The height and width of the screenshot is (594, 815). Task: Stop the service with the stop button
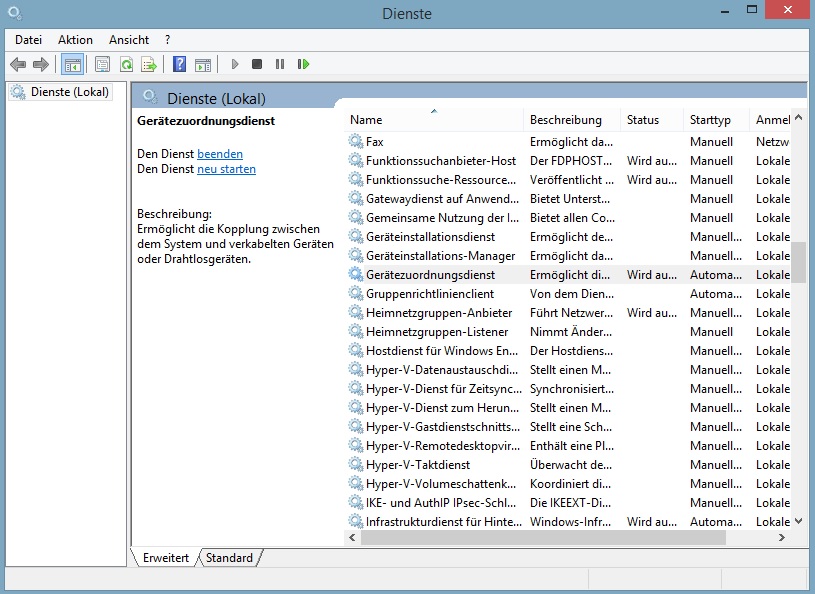pos(257,64)
